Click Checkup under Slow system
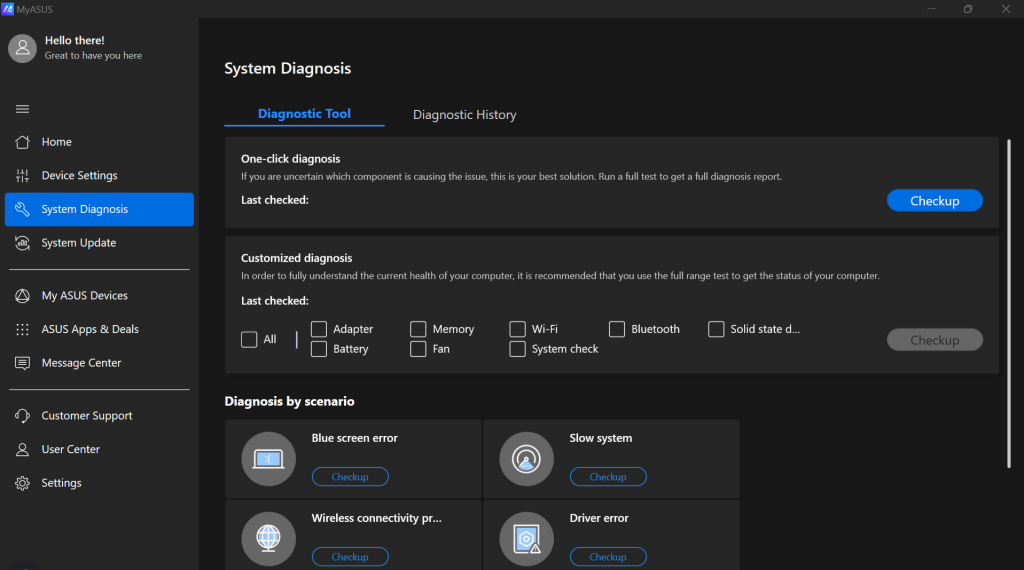The image size is (1024, 570). click(x=607, y=477)
